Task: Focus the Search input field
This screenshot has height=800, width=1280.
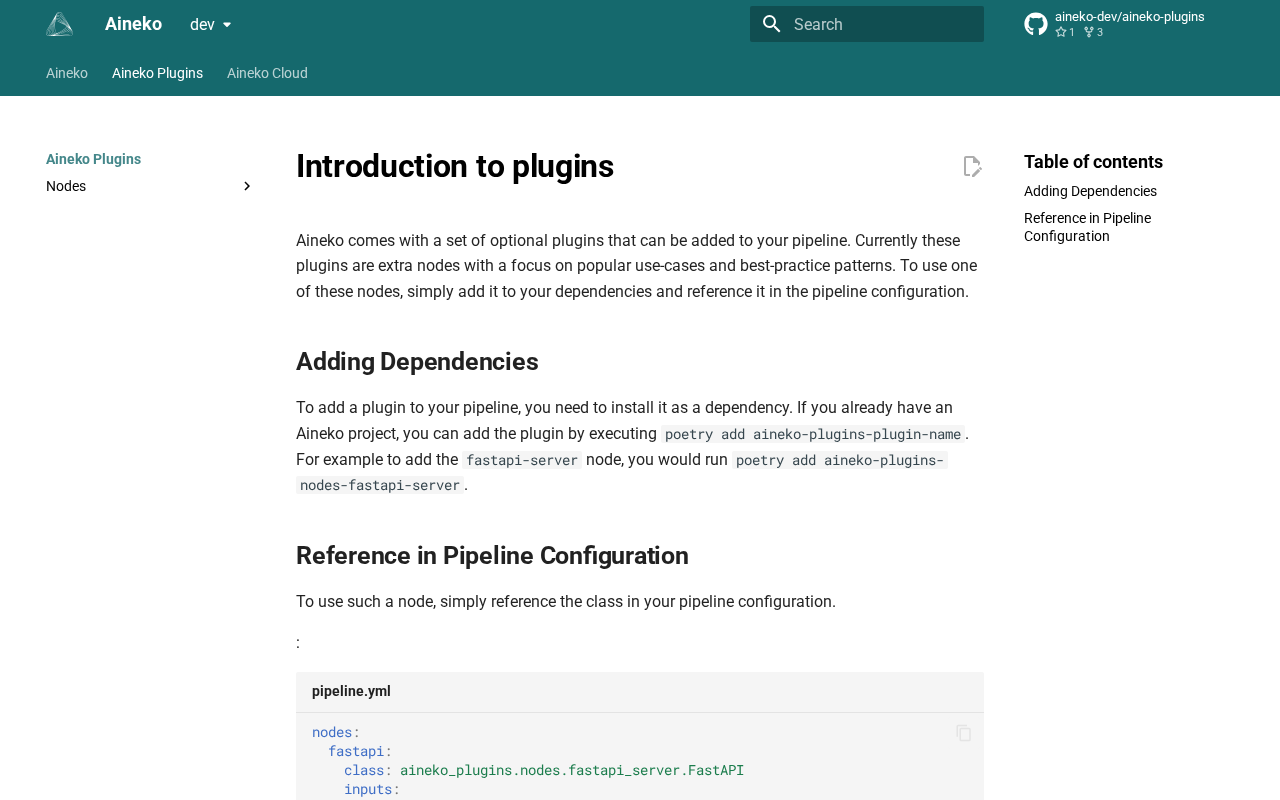Action: coord(882,24)
